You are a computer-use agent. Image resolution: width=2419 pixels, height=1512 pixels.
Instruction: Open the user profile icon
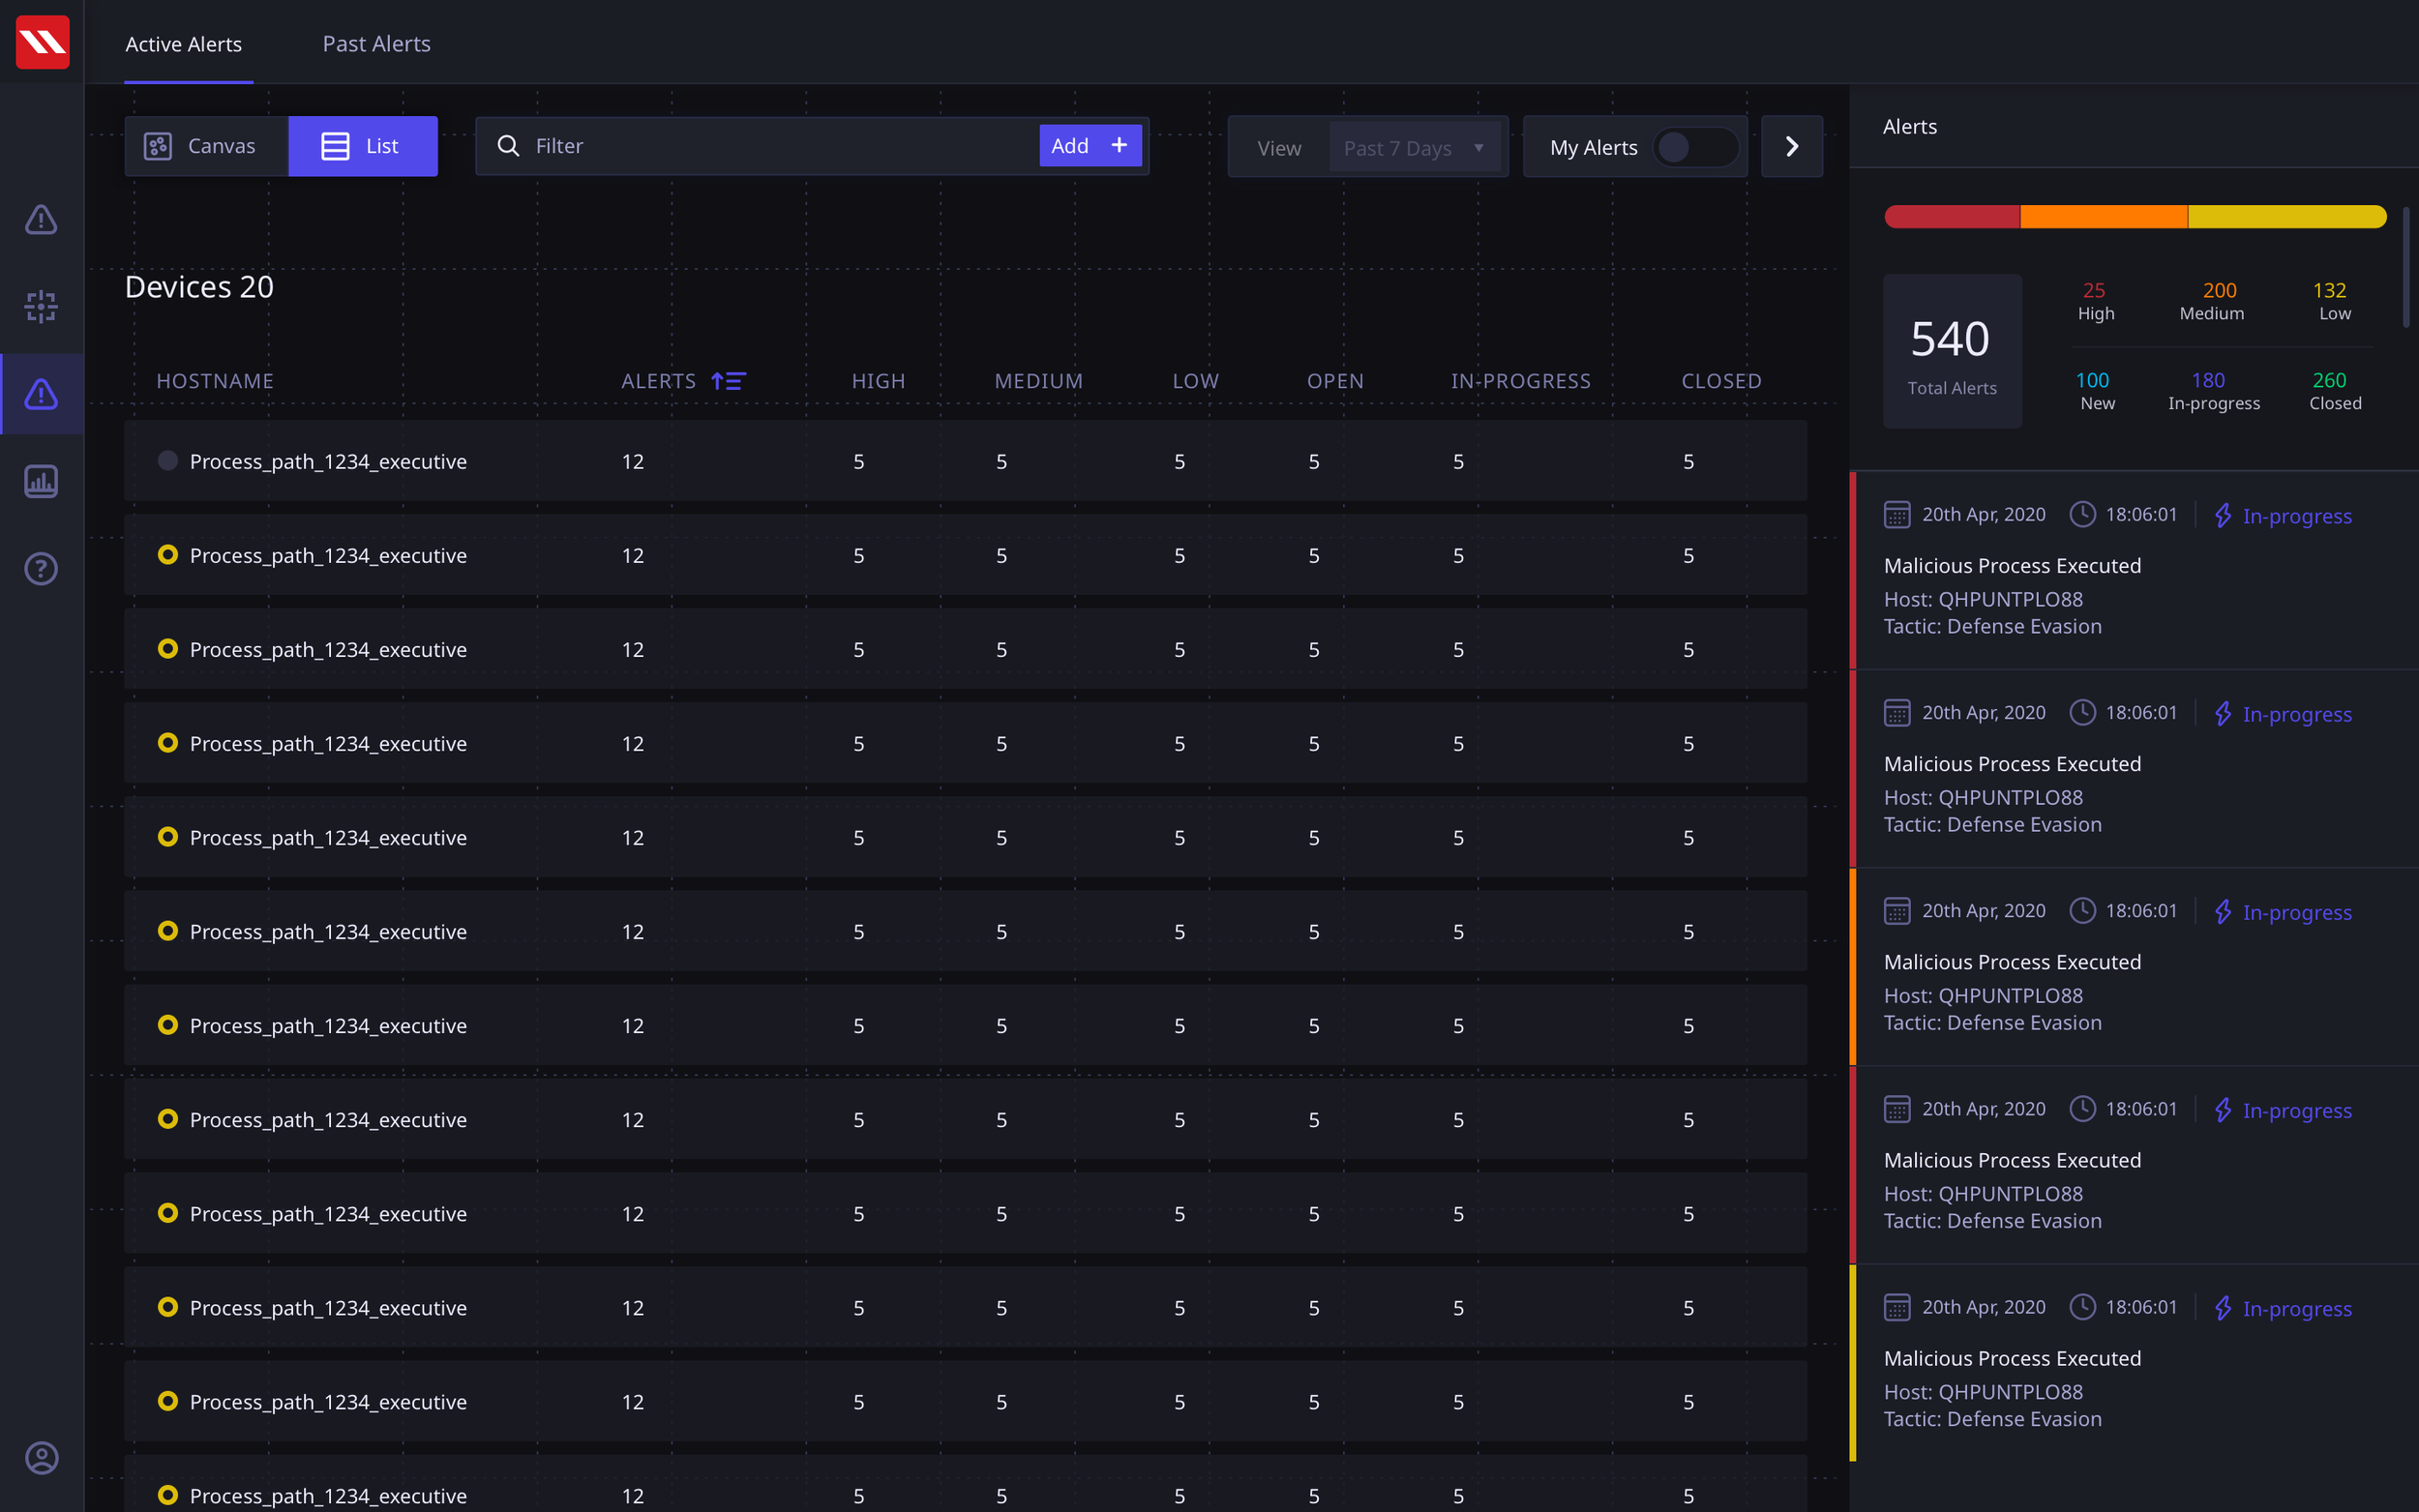pyautogui.click(x=41, y=1458)
